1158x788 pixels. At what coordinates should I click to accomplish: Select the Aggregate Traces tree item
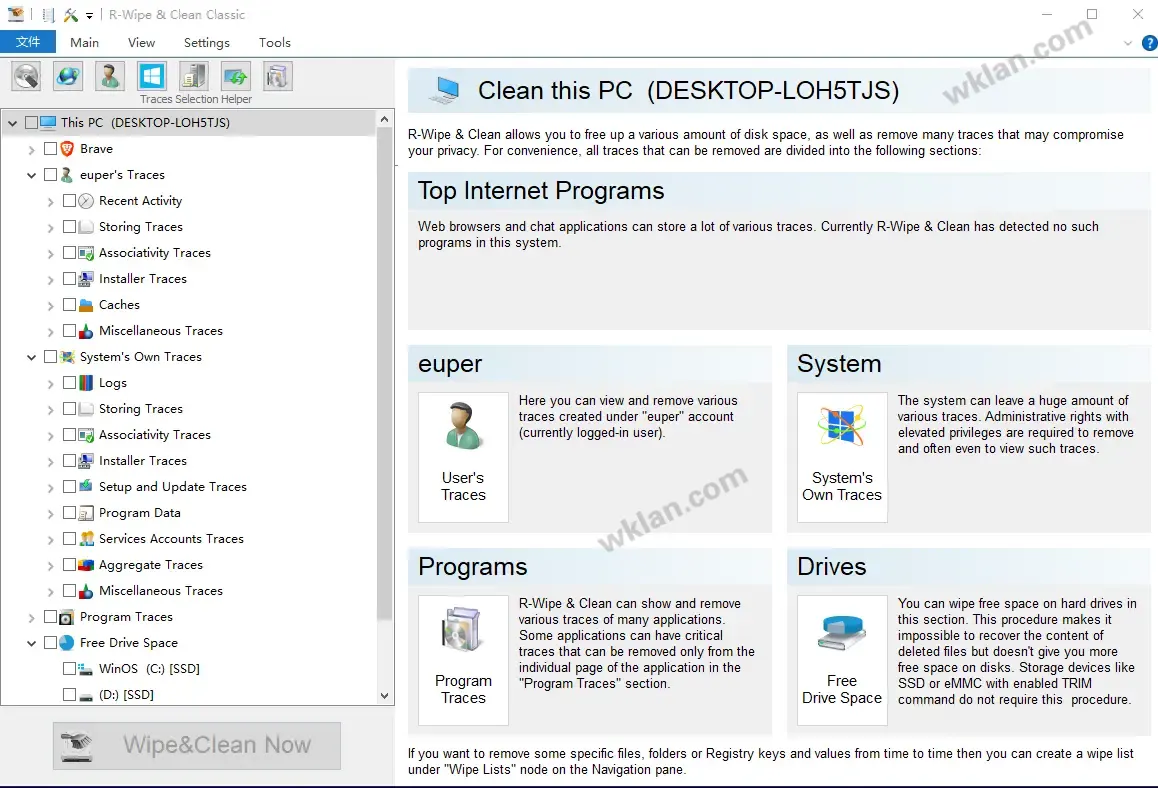151,565
